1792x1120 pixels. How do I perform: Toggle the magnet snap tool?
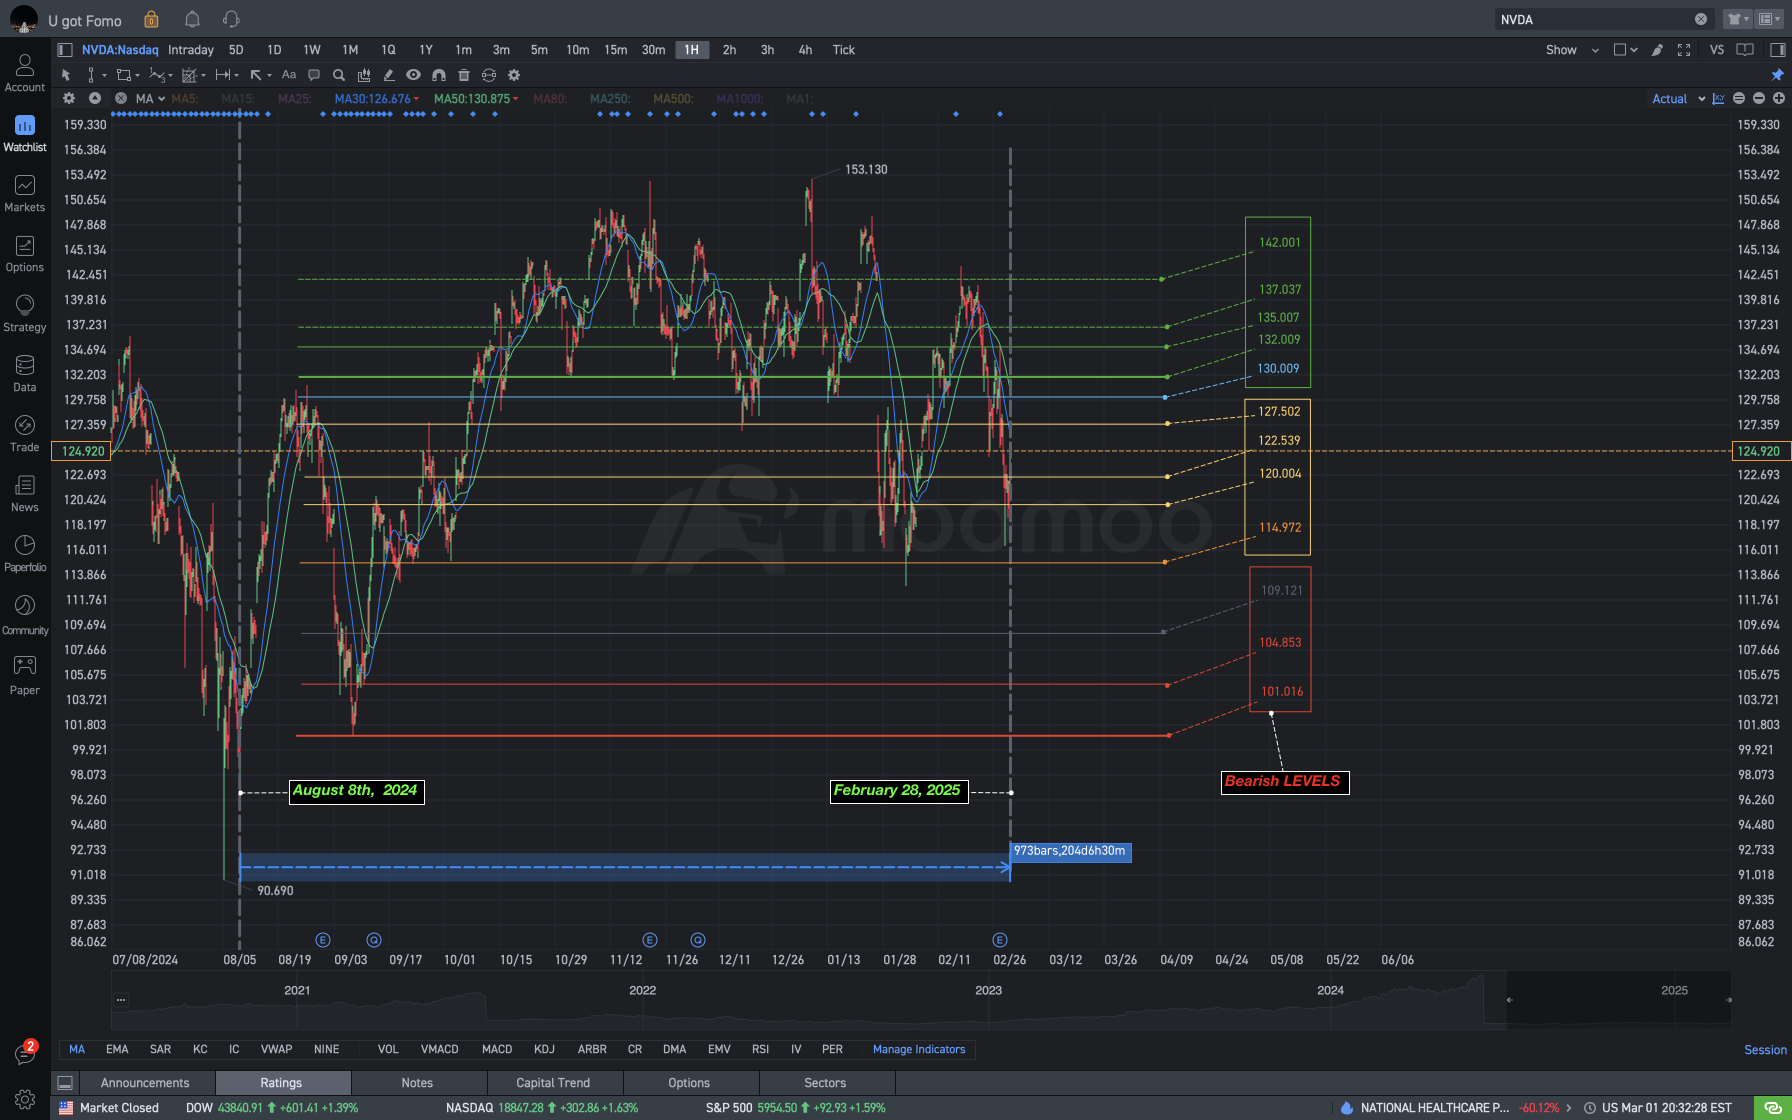[x=438, y=75]
